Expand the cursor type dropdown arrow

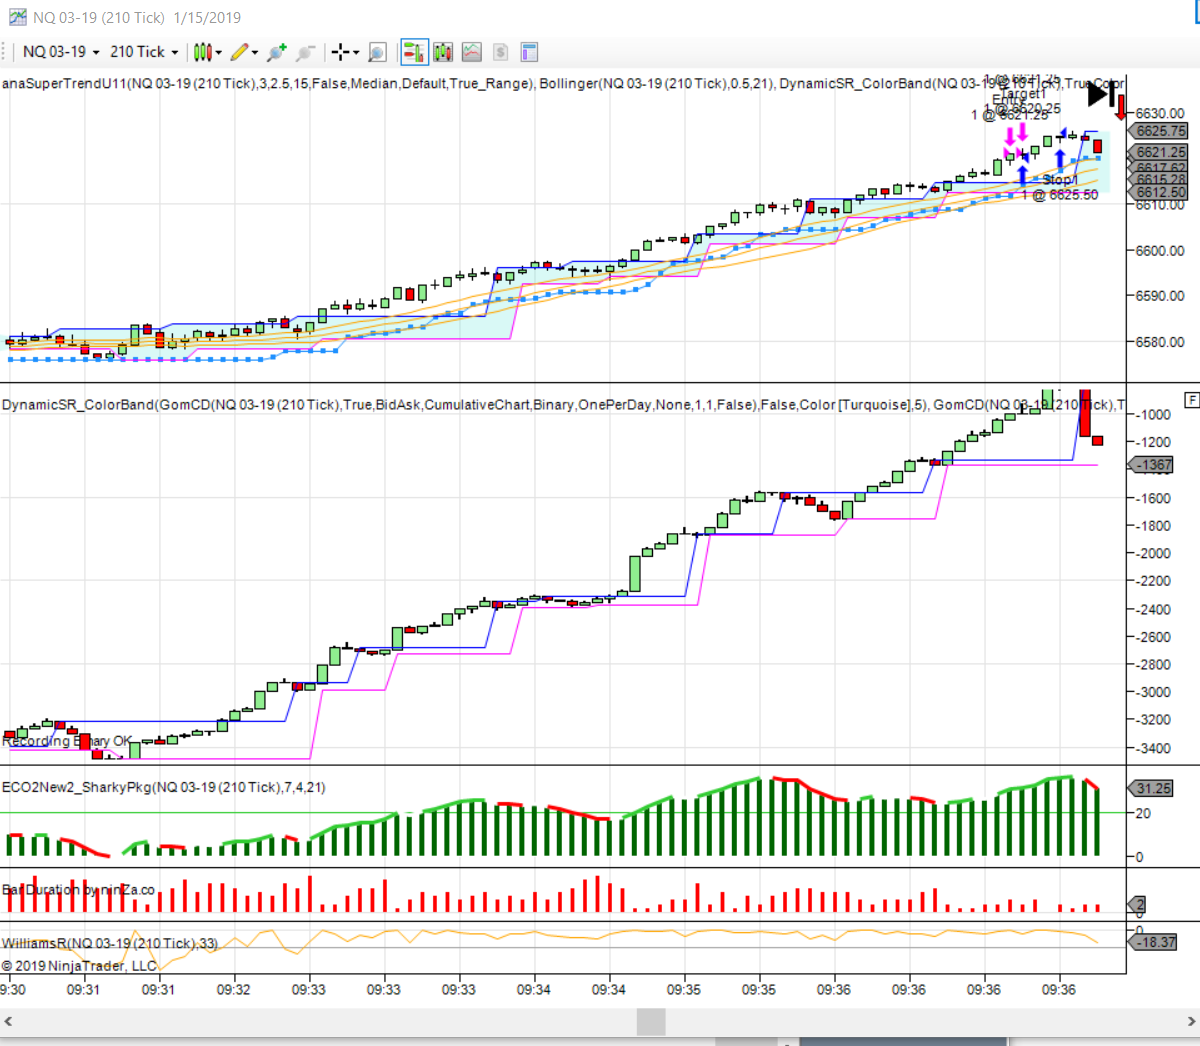coord(356,52)
